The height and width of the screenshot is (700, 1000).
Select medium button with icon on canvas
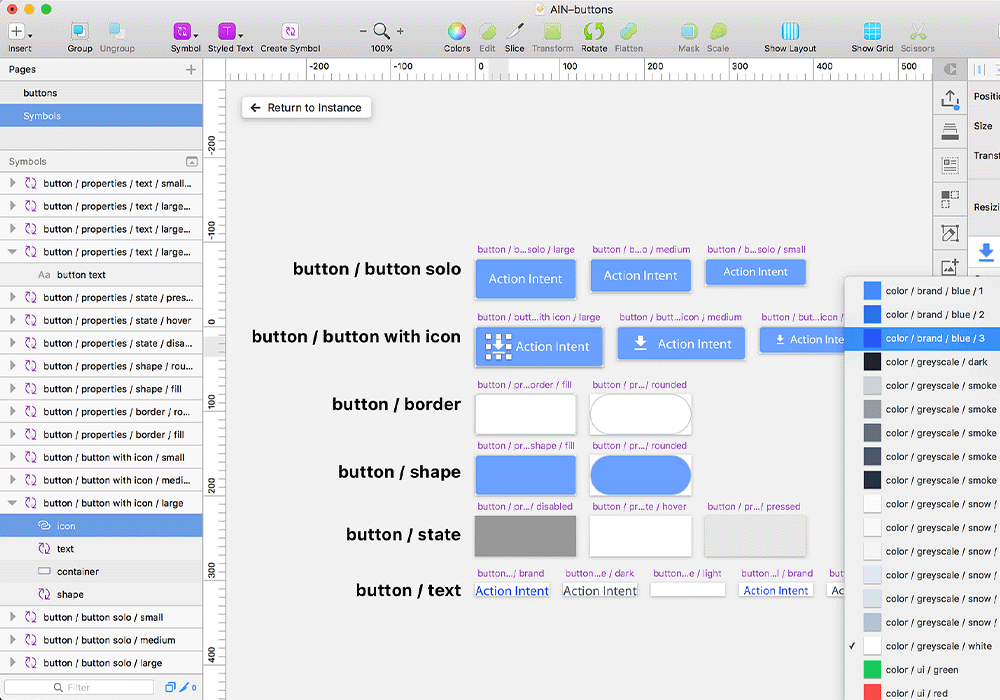[x=681, y=344]
